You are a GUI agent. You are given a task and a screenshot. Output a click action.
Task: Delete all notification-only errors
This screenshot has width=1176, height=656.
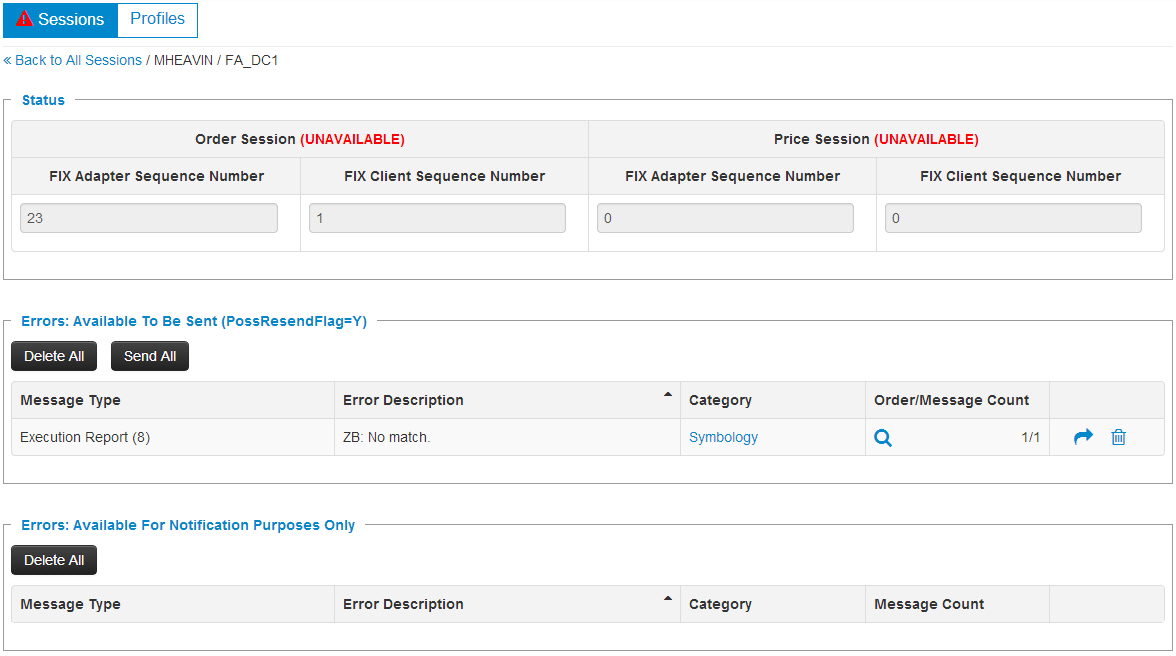[54, 560]
